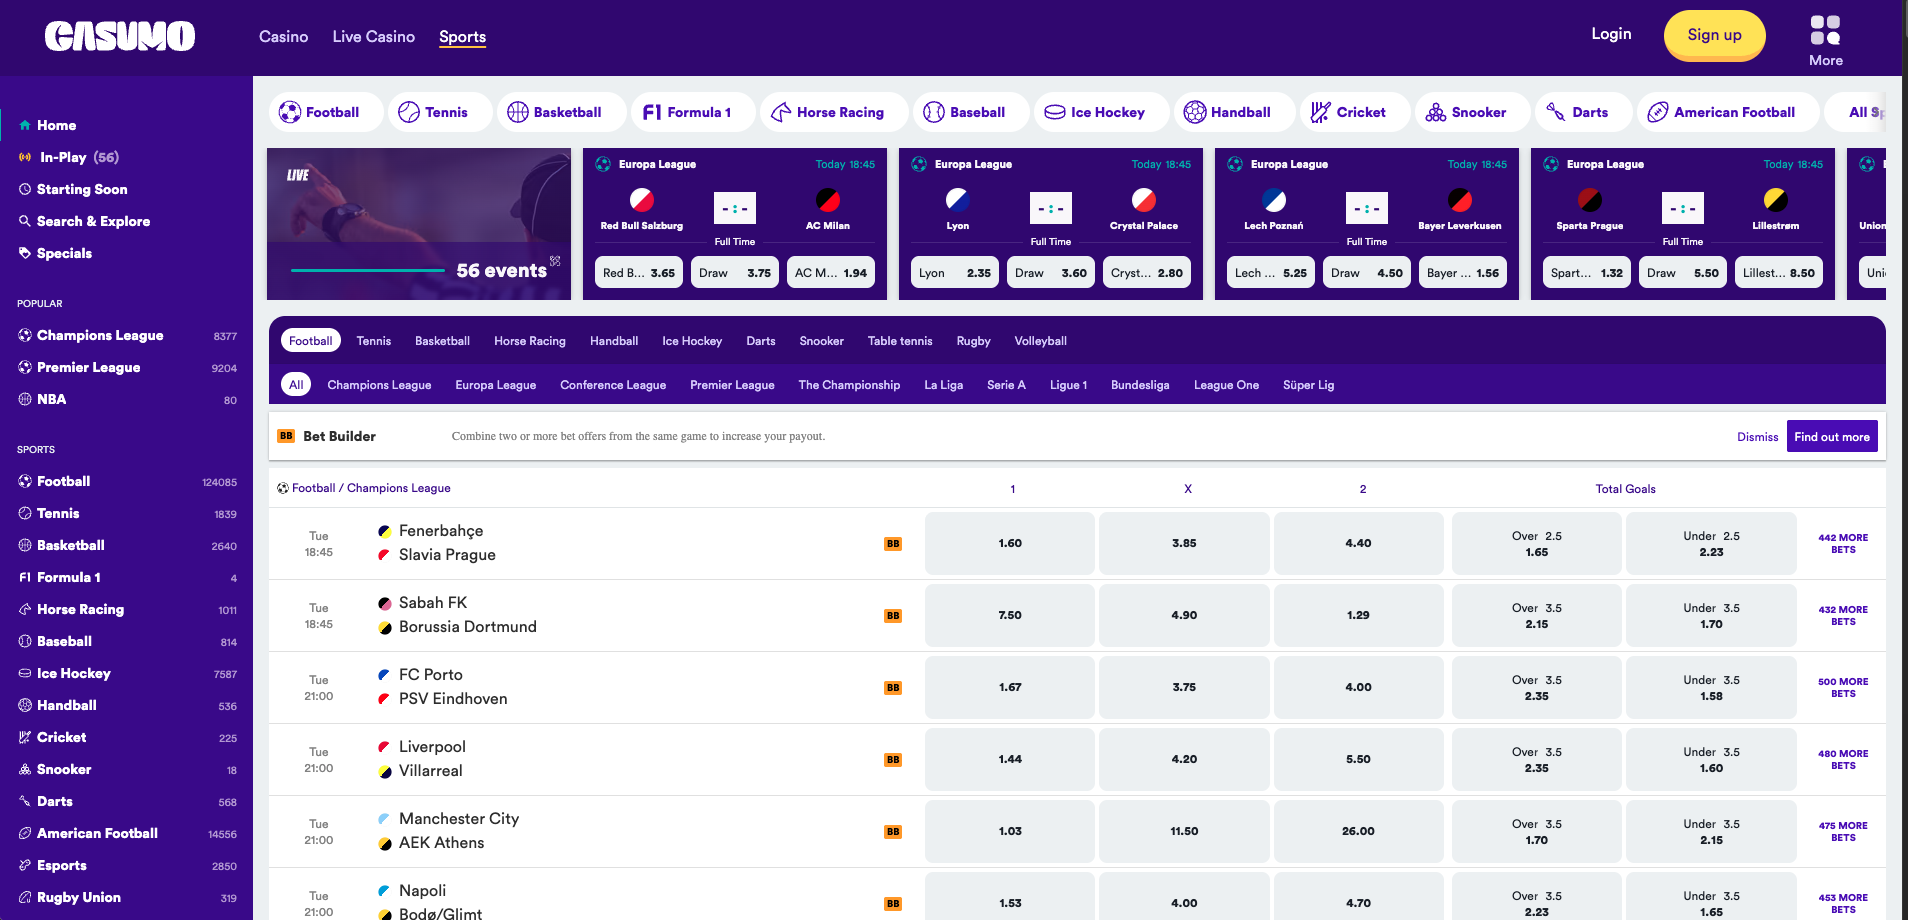Click the Esports icon in sidebar

coord(24,865)
